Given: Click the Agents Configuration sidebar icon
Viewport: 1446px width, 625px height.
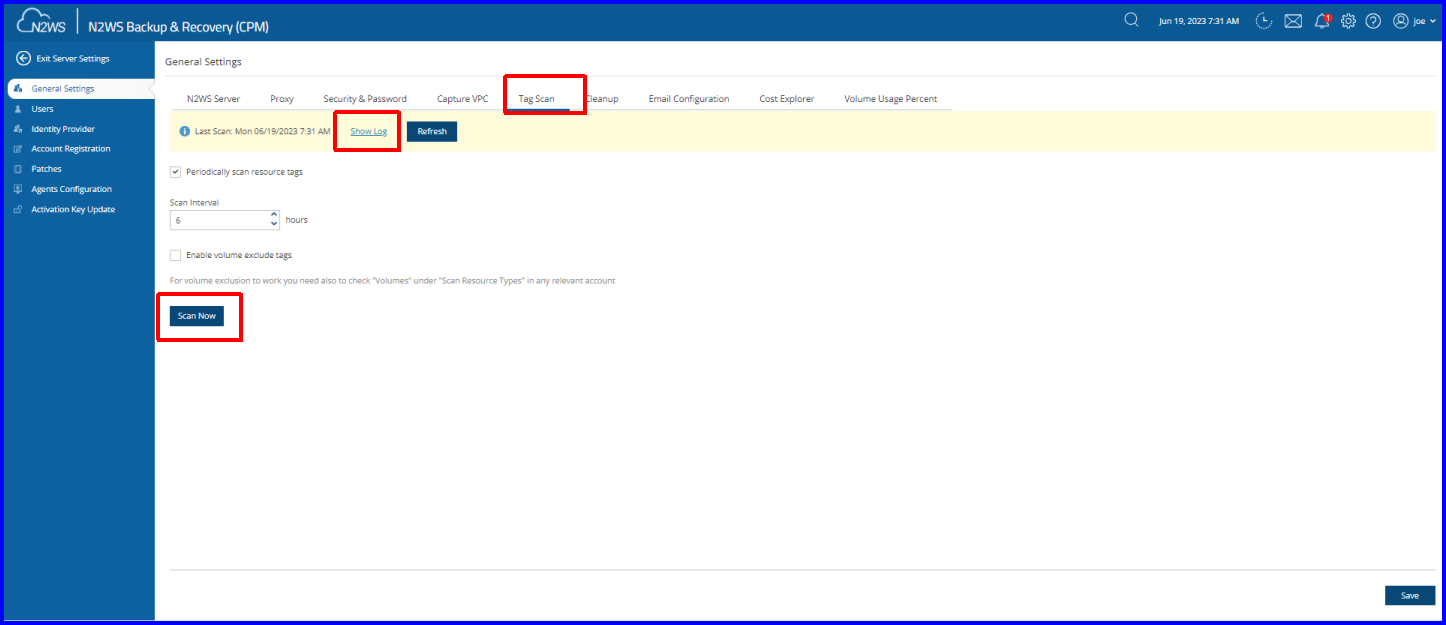Looking at the screenshot, I should pyautogui.click(x=18, y=189).
